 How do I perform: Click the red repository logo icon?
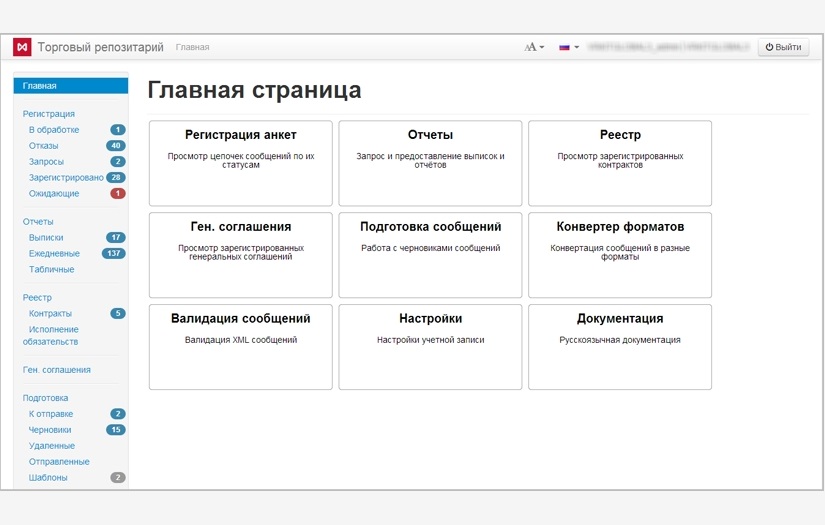22,47
